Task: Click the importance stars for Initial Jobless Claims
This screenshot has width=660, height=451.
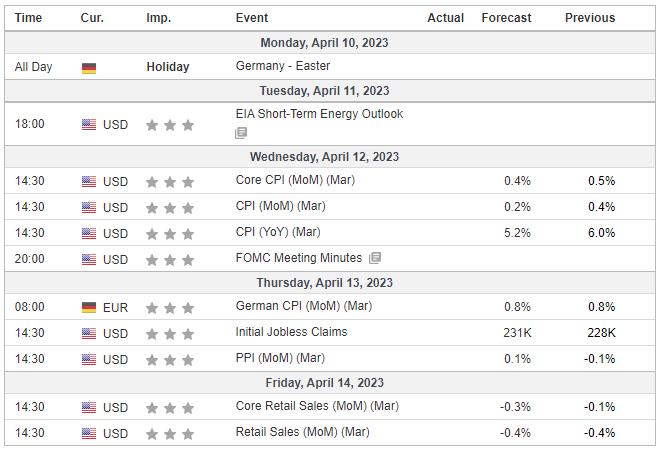Action: (x=170, y=334)
